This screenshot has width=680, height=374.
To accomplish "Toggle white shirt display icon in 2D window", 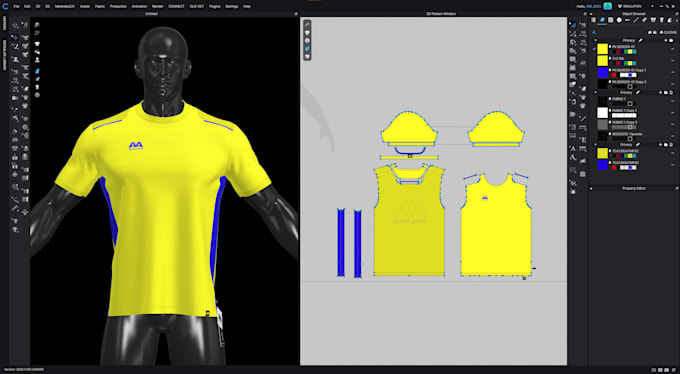I will pos(307,32).
